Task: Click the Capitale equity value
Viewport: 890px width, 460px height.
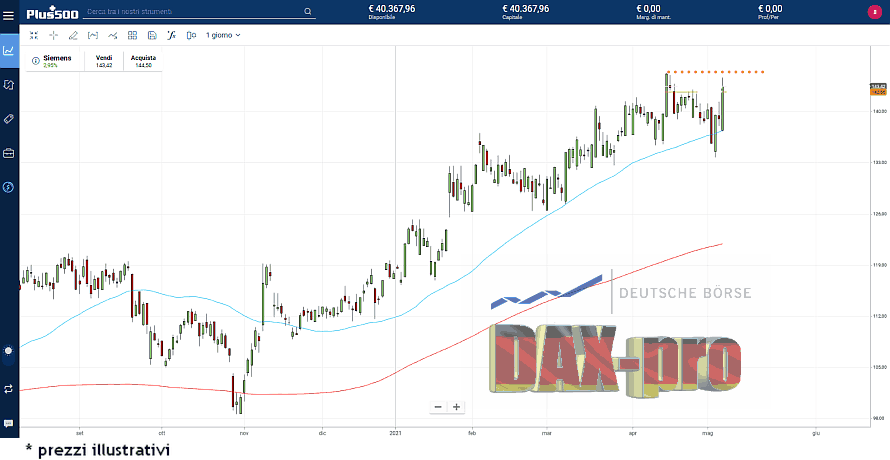Action: tap(525, 9)
